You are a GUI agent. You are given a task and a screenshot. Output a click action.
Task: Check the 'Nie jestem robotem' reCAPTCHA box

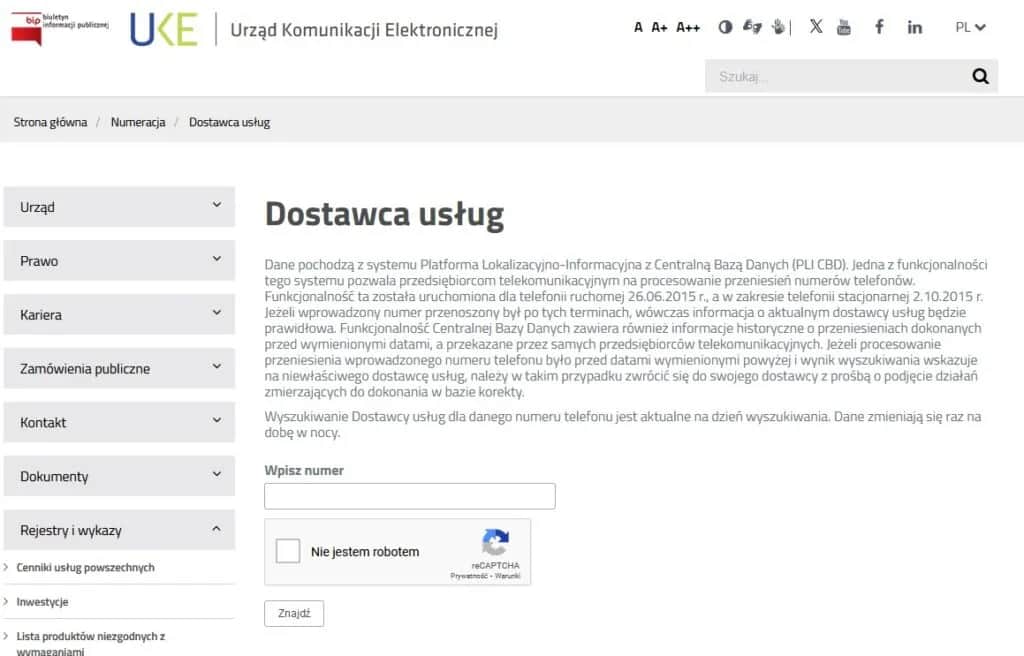tap(289, 551)
